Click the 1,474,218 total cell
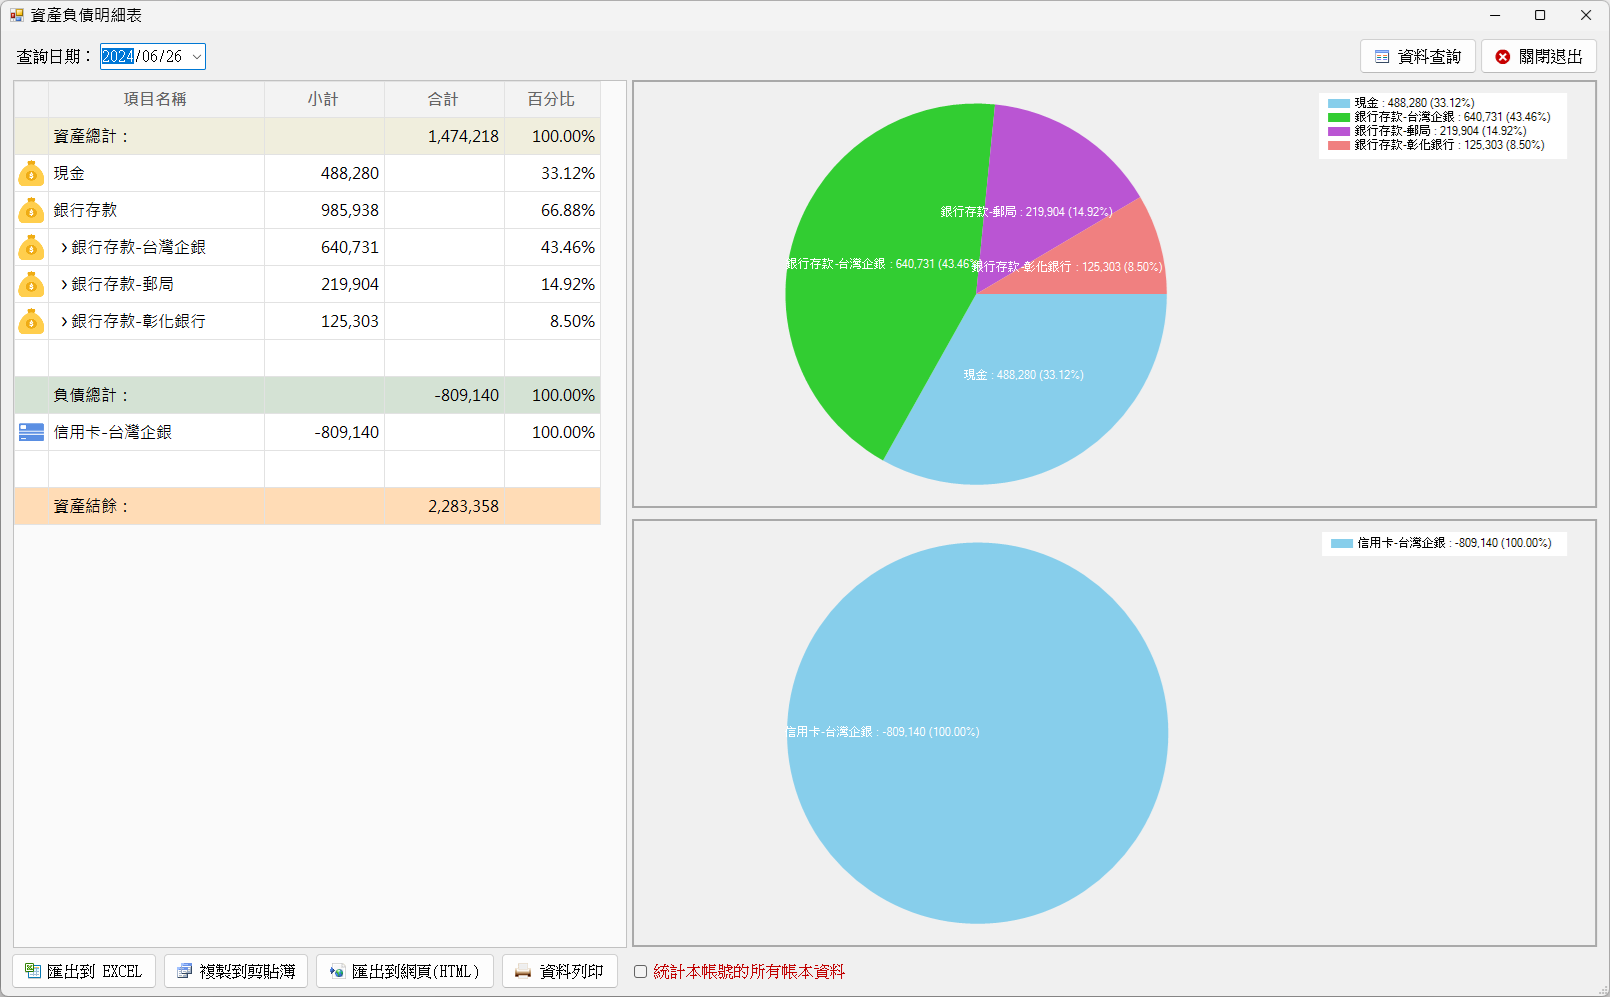Viewport: 1610px width, 997px height. (x=444, y=136)
